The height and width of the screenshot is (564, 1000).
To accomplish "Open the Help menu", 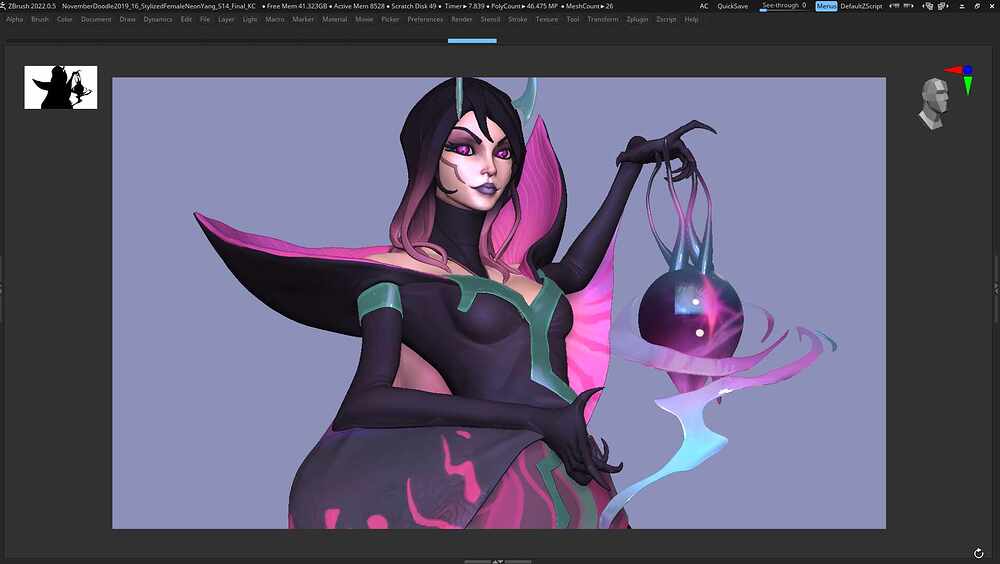I will coord(691,19).
